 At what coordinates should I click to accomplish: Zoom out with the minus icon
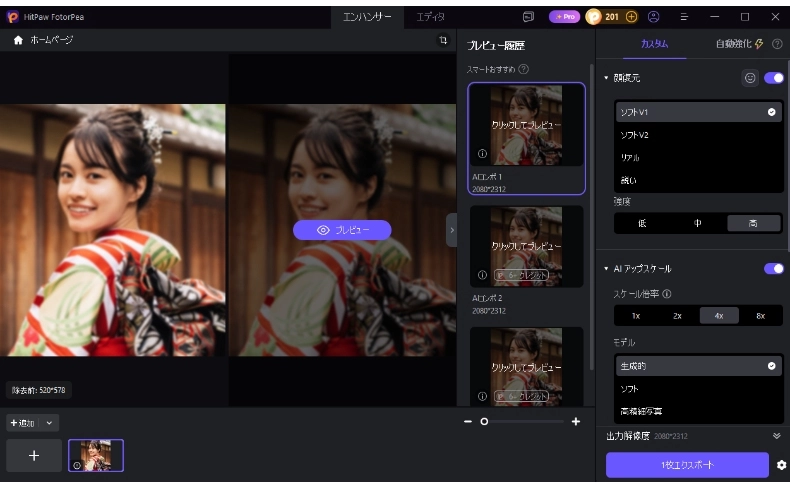pyautogui.click(x=468, y=421)
